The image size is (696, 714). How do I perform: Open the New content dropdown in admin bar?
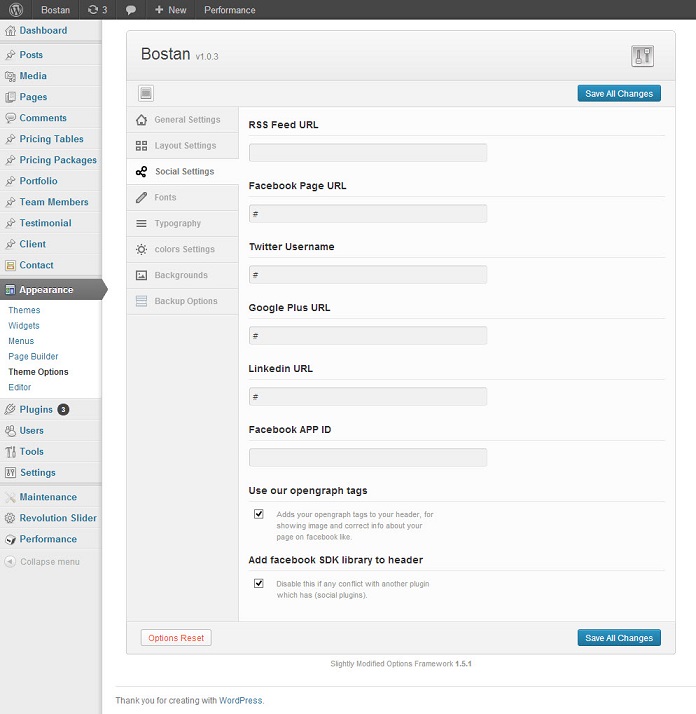tap(170, 10)
